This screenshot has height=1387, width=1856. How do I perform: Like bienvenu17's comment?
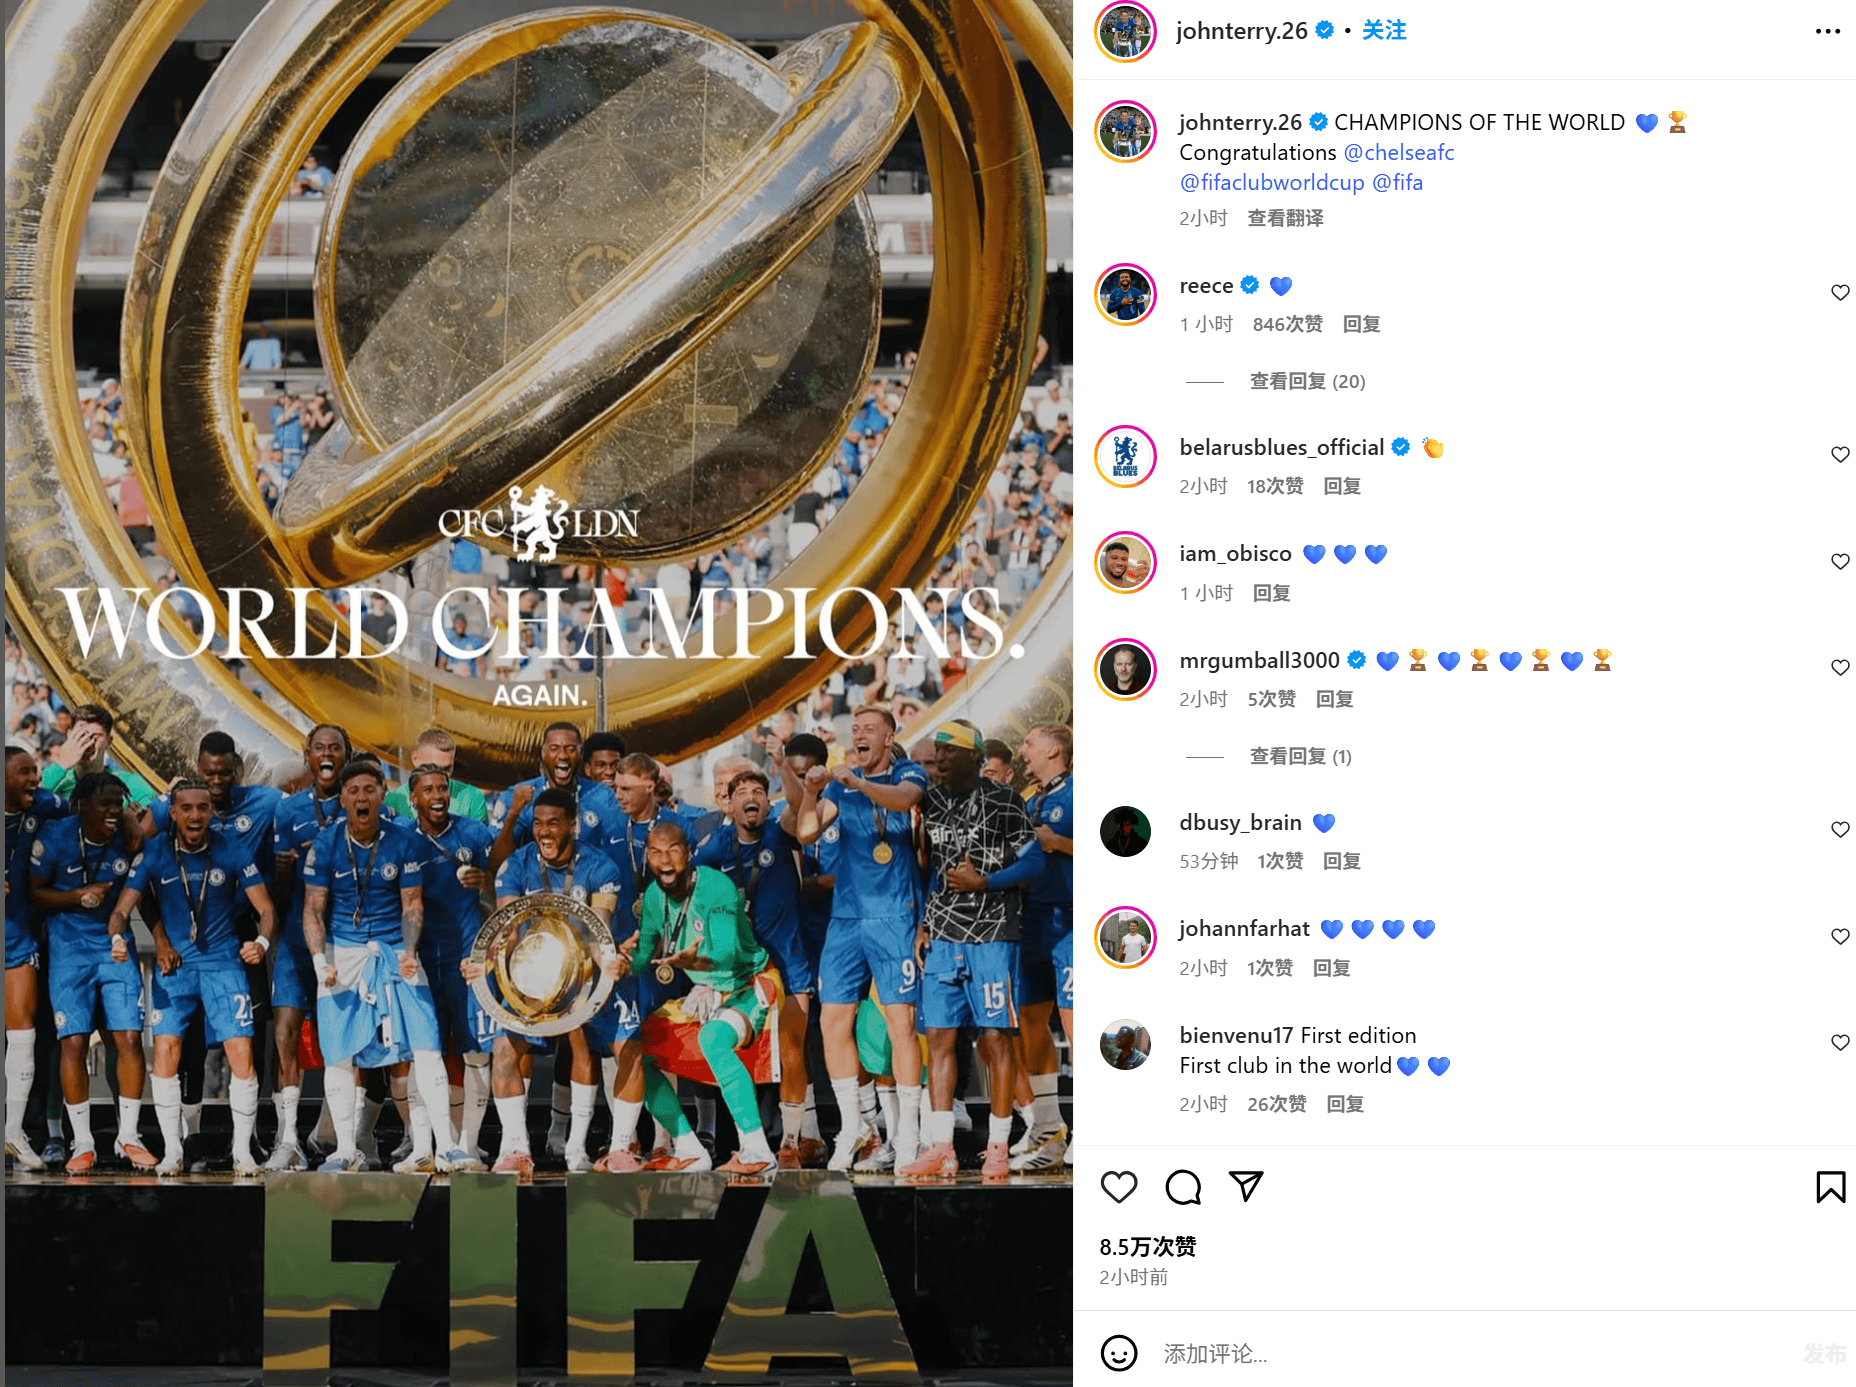pos(1840,1043)
